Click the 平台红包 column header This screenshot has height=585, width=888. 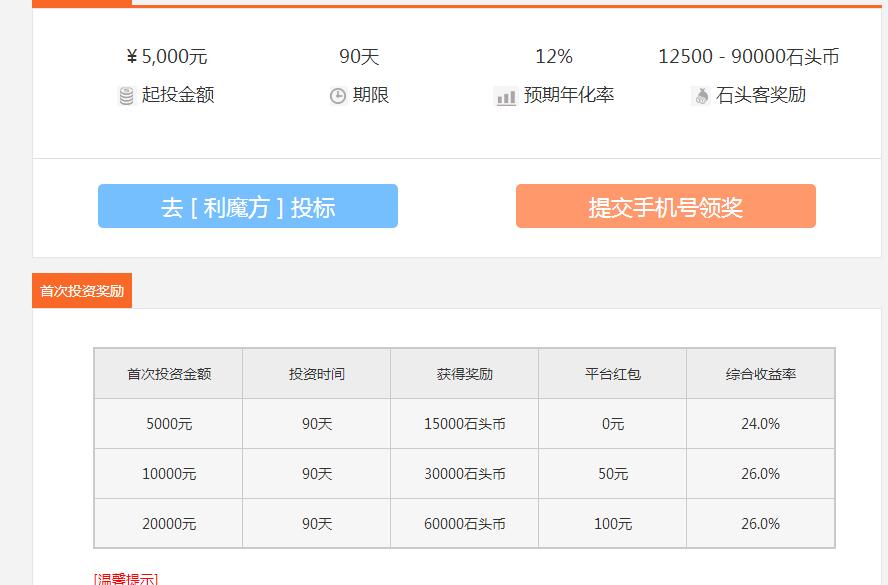(x=613, y=374)
